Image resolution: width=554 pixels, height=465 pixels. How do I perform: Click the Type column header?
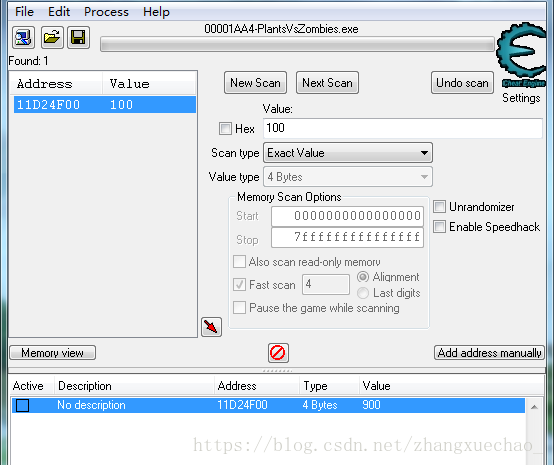pos(329,386)
